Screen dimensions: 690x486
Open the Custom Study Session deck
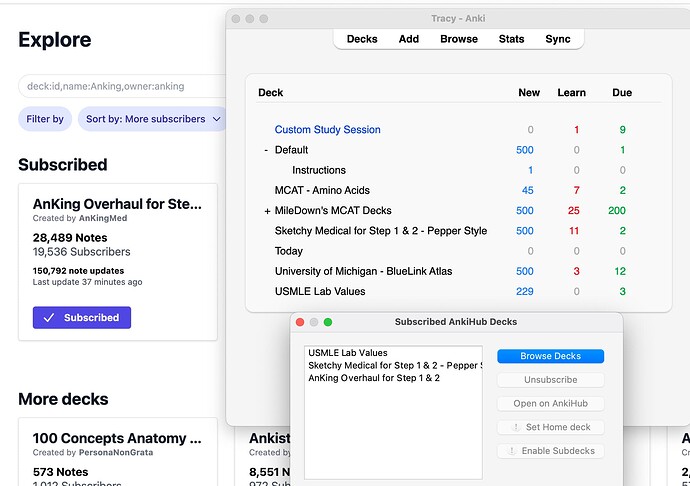[x=327, y=130]
